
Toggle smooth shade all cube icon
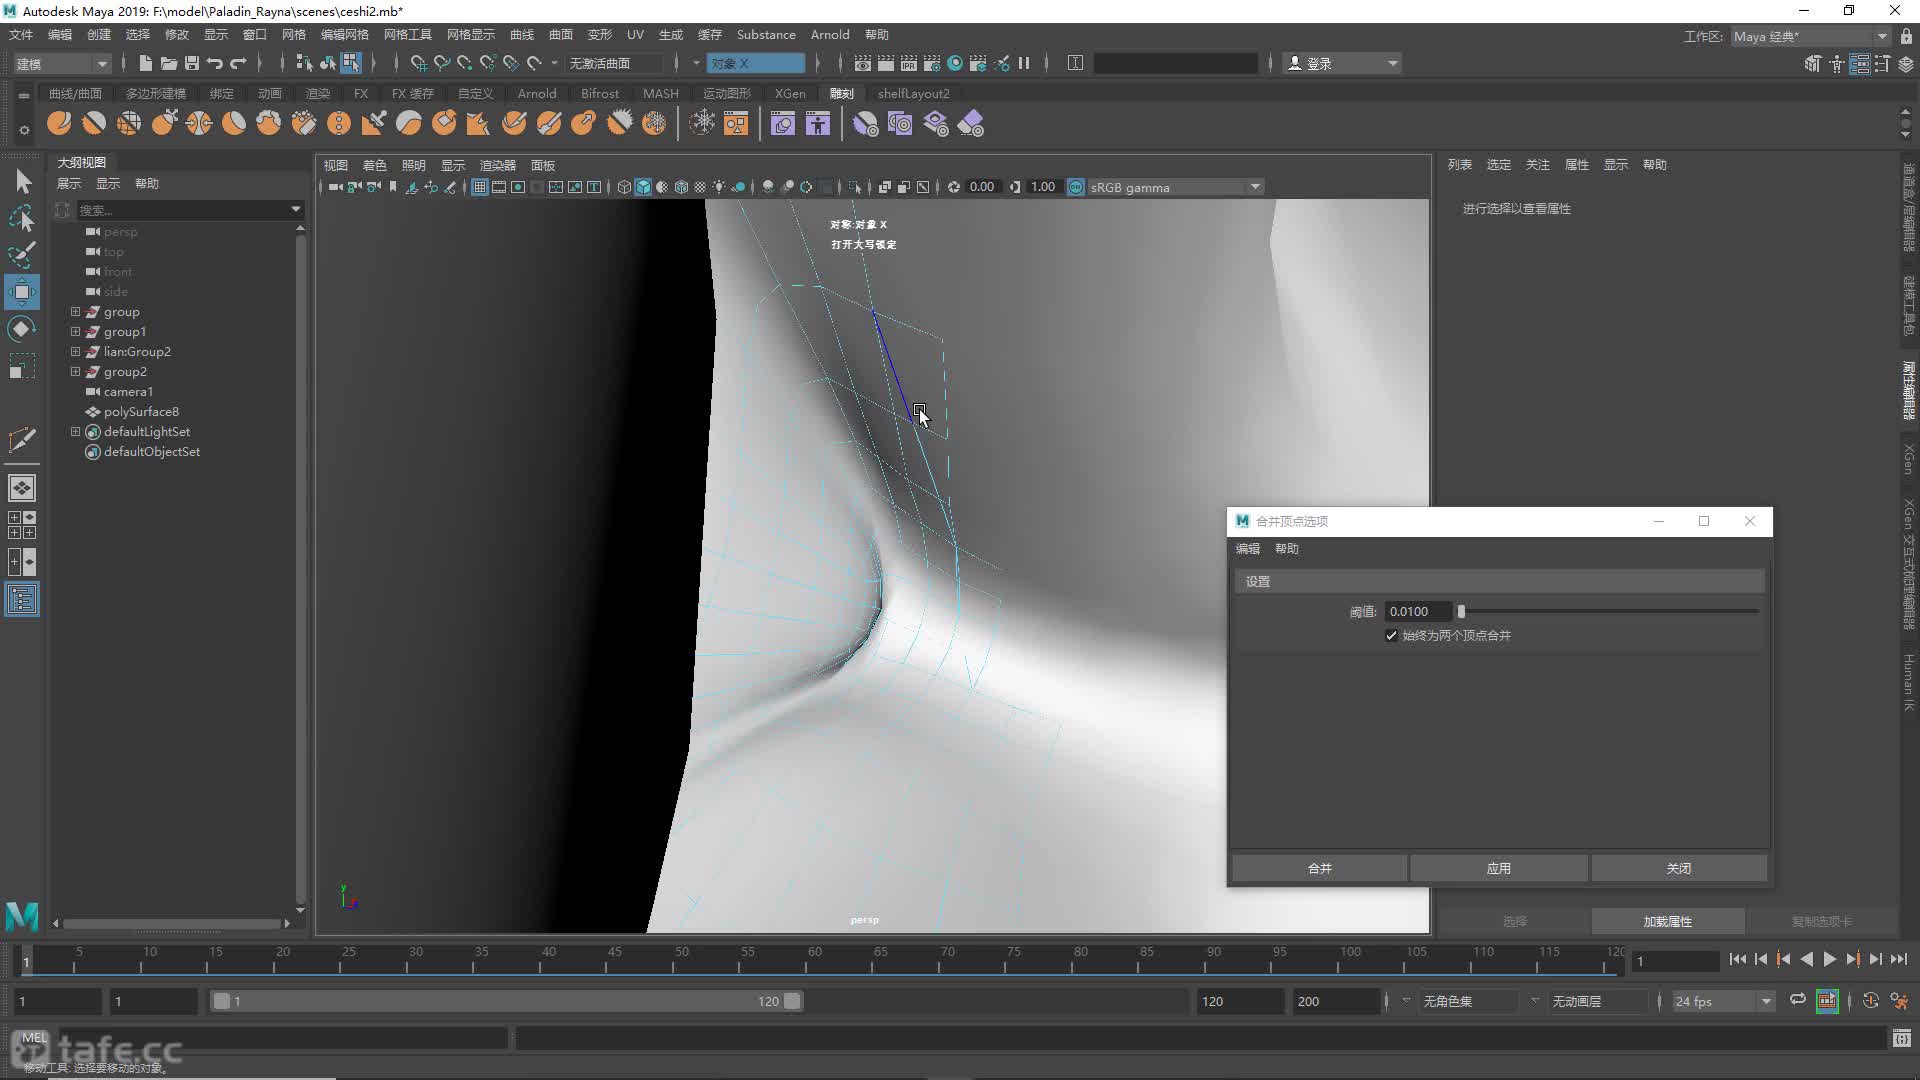click(x=643, y=187)
